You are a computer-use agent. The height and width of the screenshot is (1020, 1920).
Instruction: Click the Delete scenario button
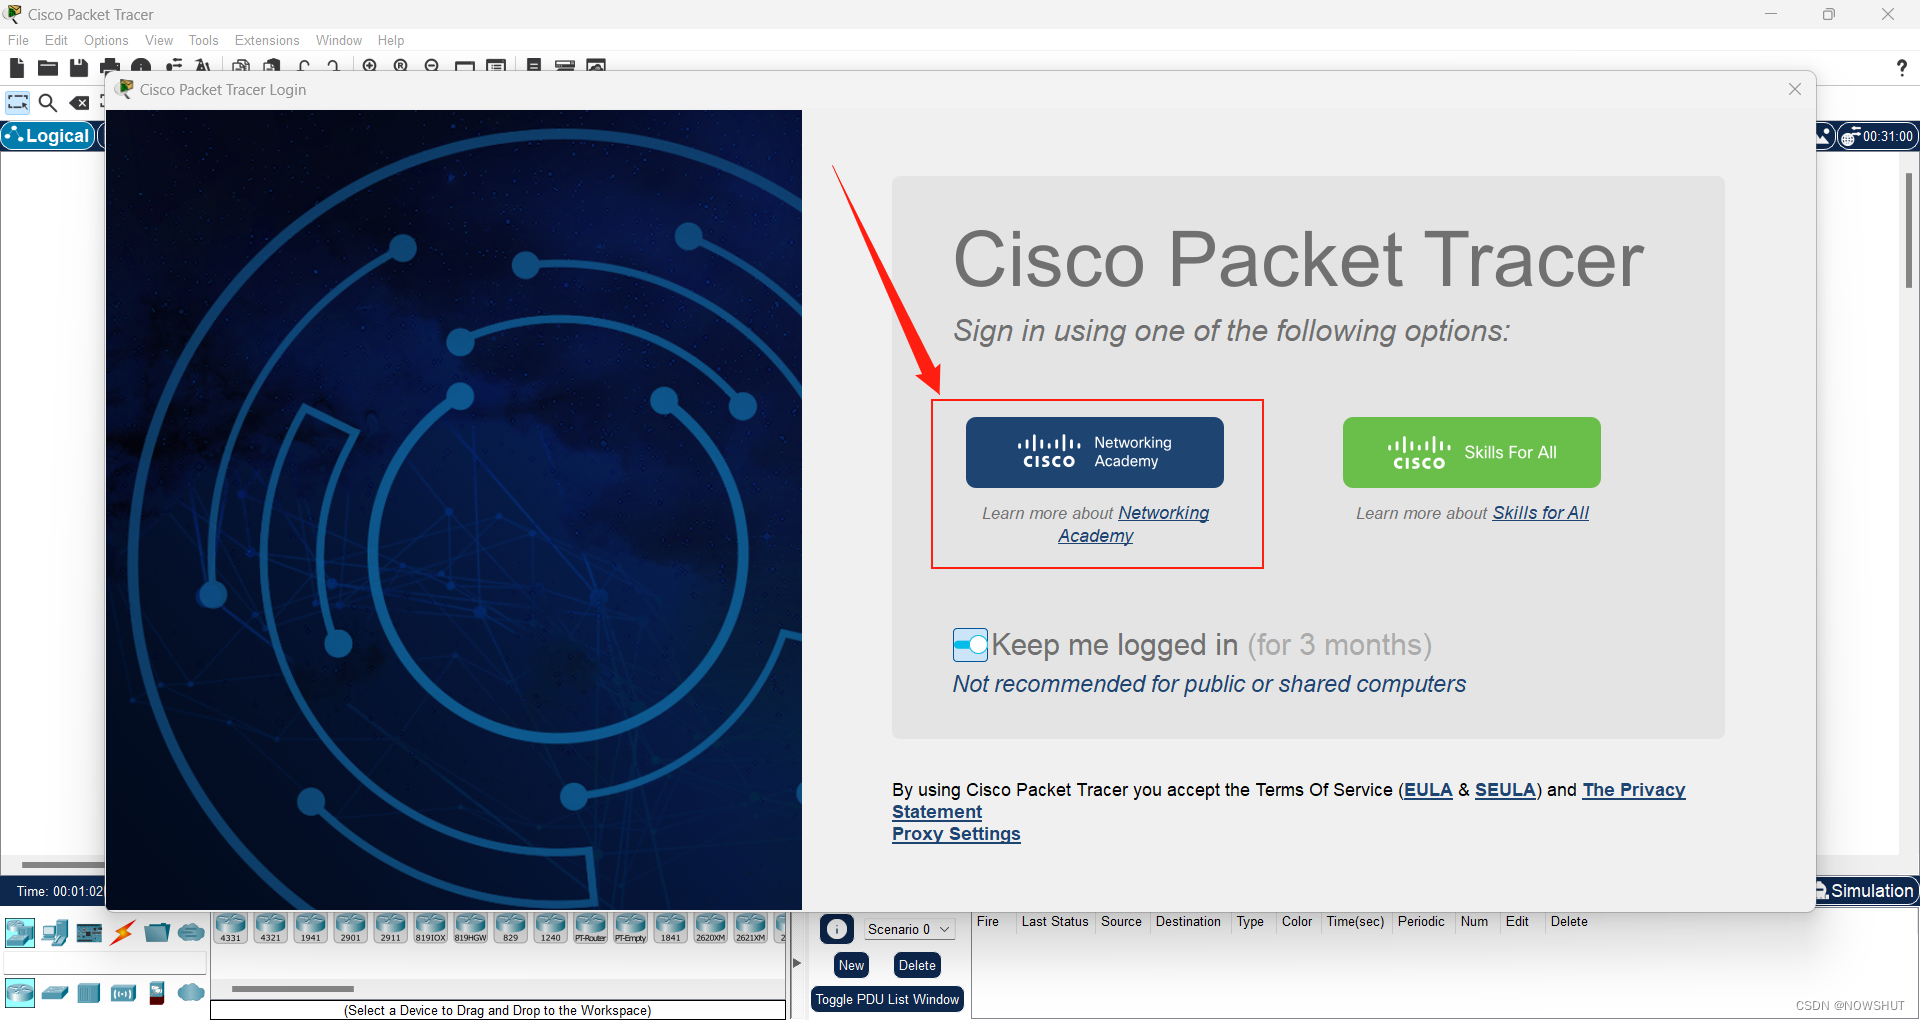click(x=917, y=965)
